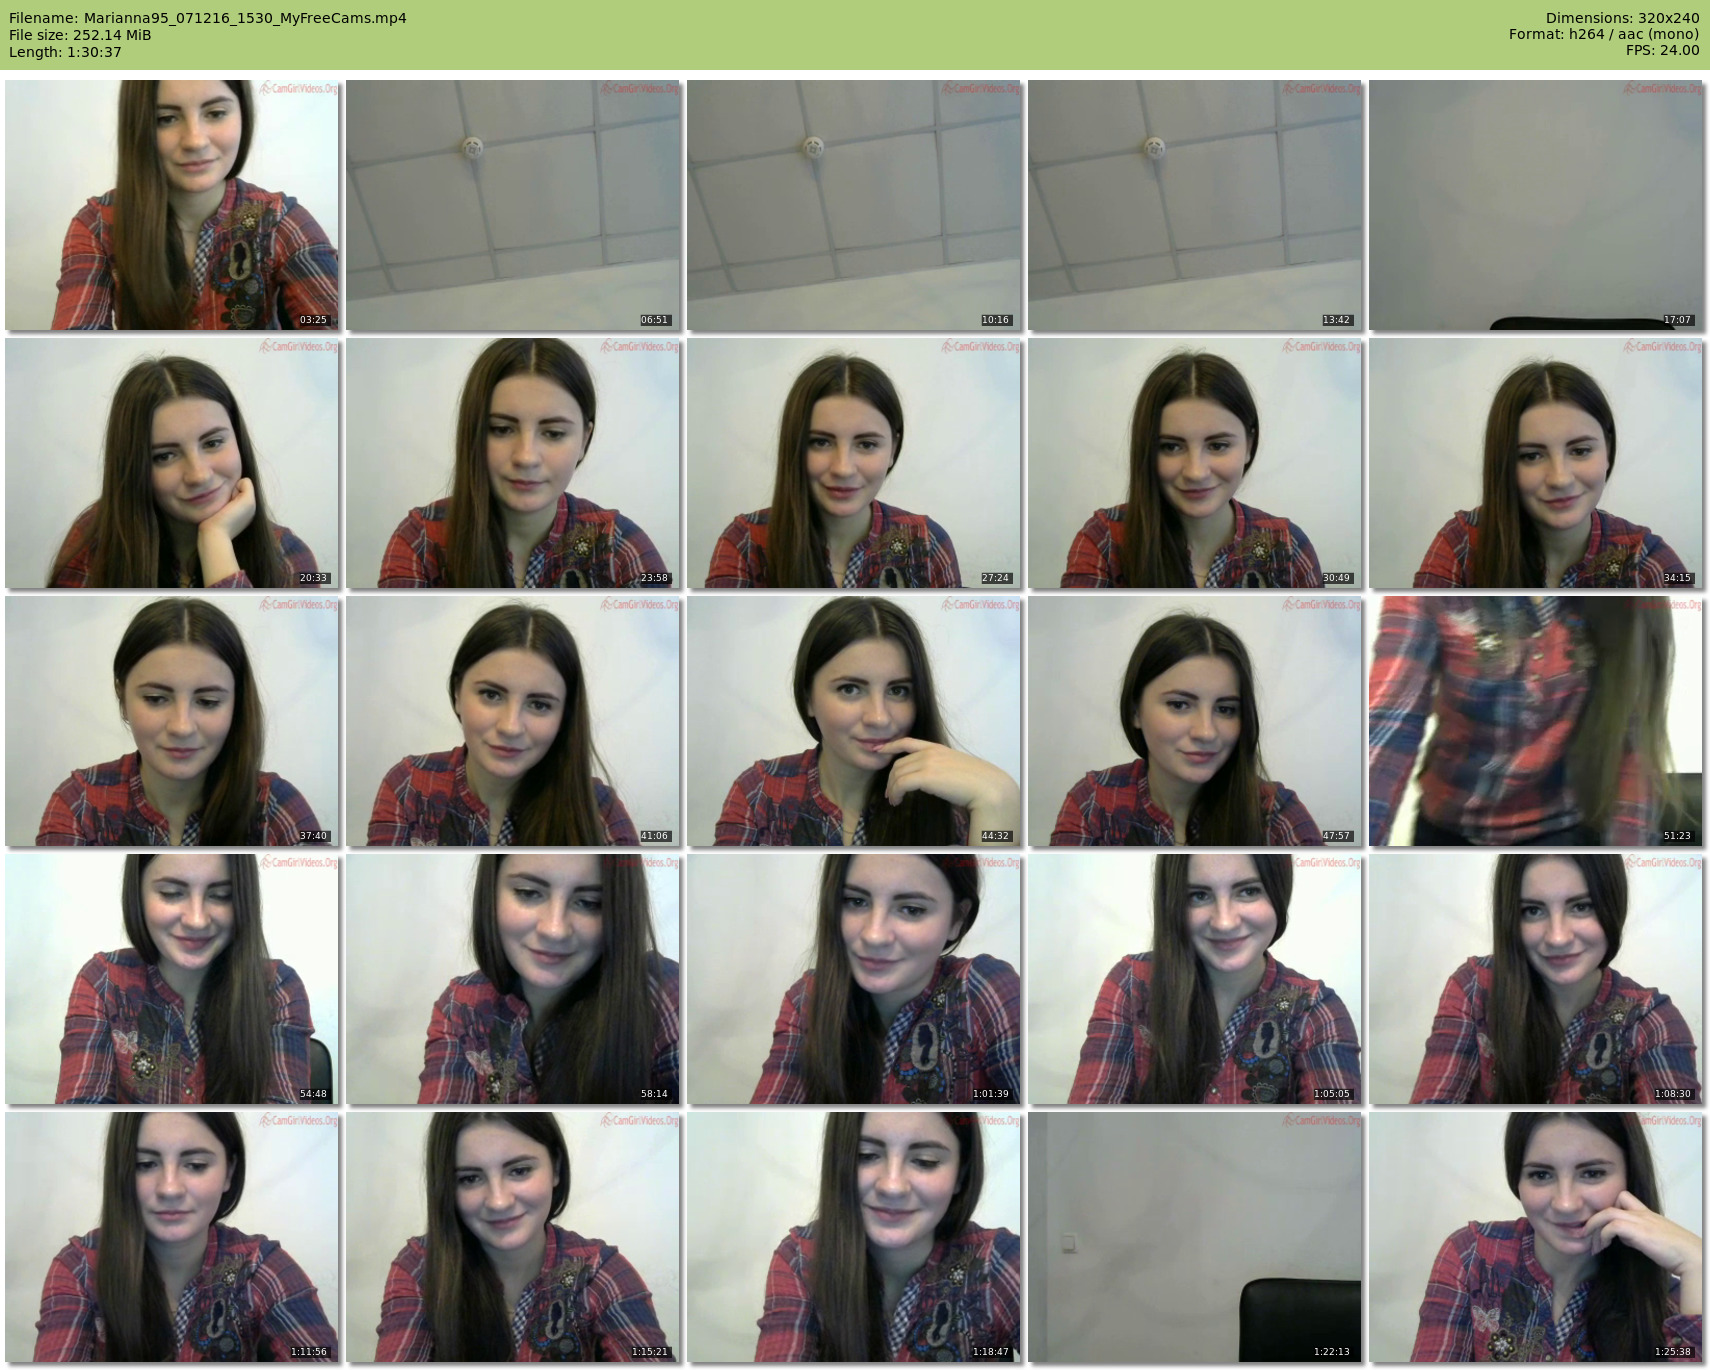Select the frame stamped 44:32
The width and height of the screenshot is (1710, 1370).
(x=854, y=721)
